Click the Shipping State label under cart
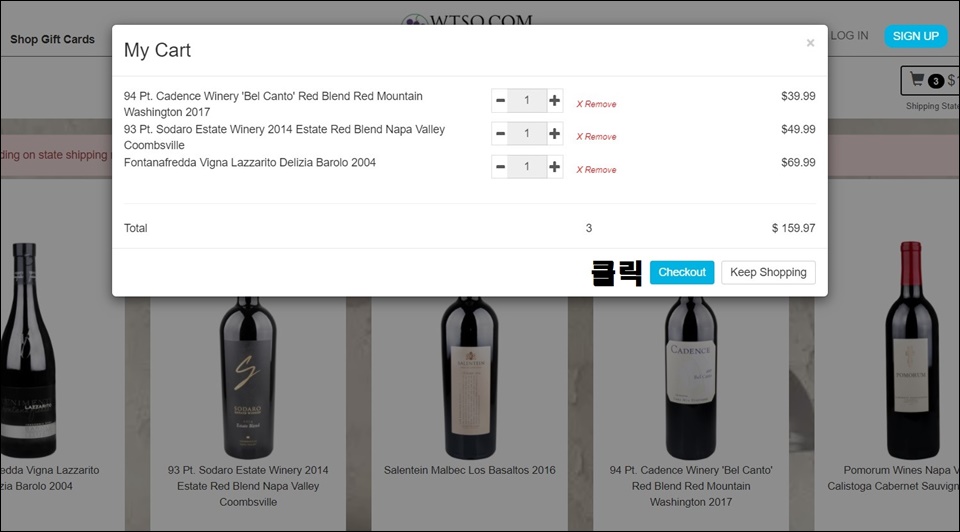The height and width of the screenshot is (532, 960). 932,106
